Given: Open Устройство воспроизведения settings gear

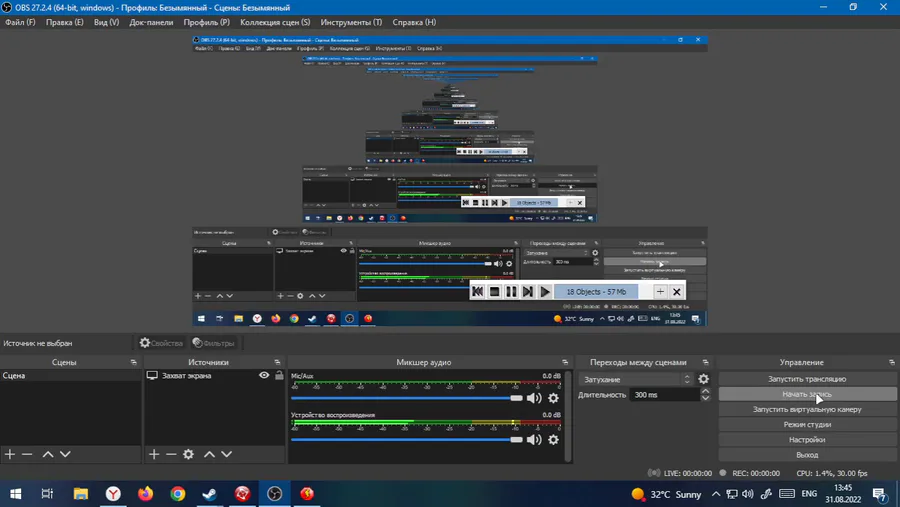Looking at the screenshot, I should coord(553,439).
